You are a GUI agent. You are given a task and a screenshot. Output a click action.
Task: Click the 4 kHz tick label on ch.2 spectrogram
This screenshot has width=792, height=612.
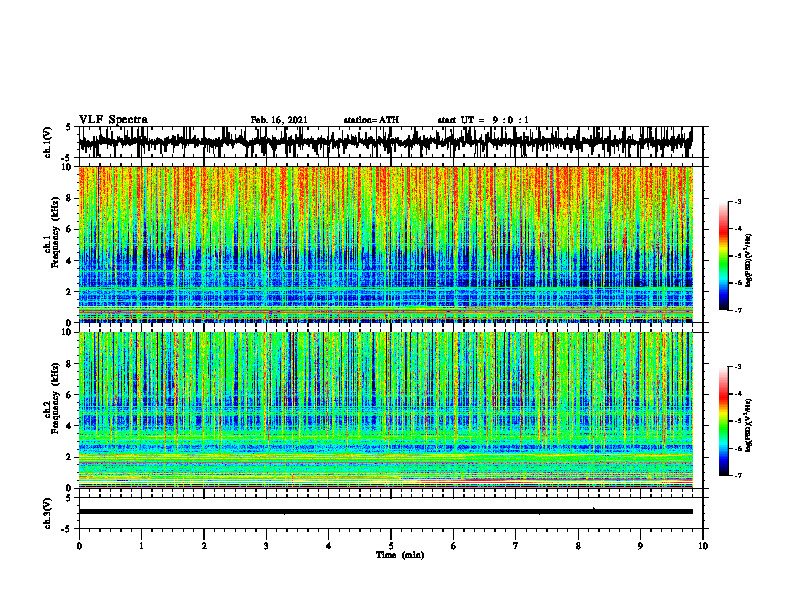coord(71,426)
